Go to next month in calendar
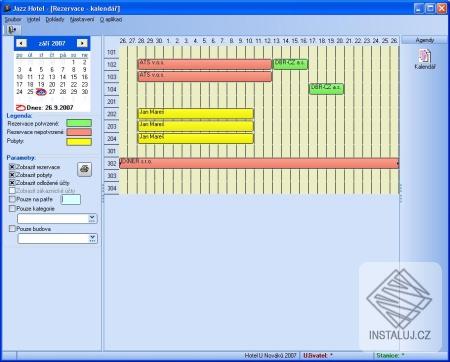Image resolution: width=450 pixels, height=362 pixels. tap(82, 43)
